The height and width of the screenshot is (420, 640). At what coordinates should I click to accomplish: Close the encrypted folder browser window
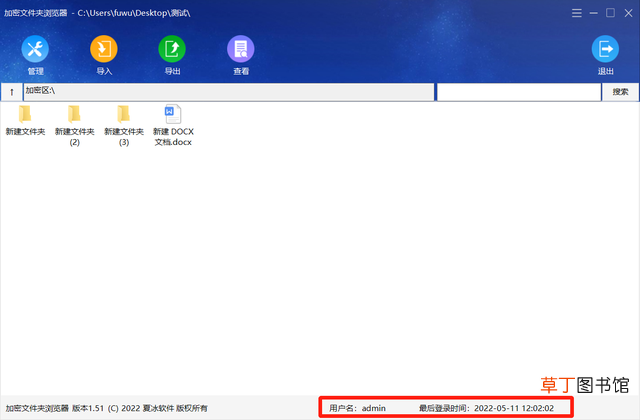point(629,13)
